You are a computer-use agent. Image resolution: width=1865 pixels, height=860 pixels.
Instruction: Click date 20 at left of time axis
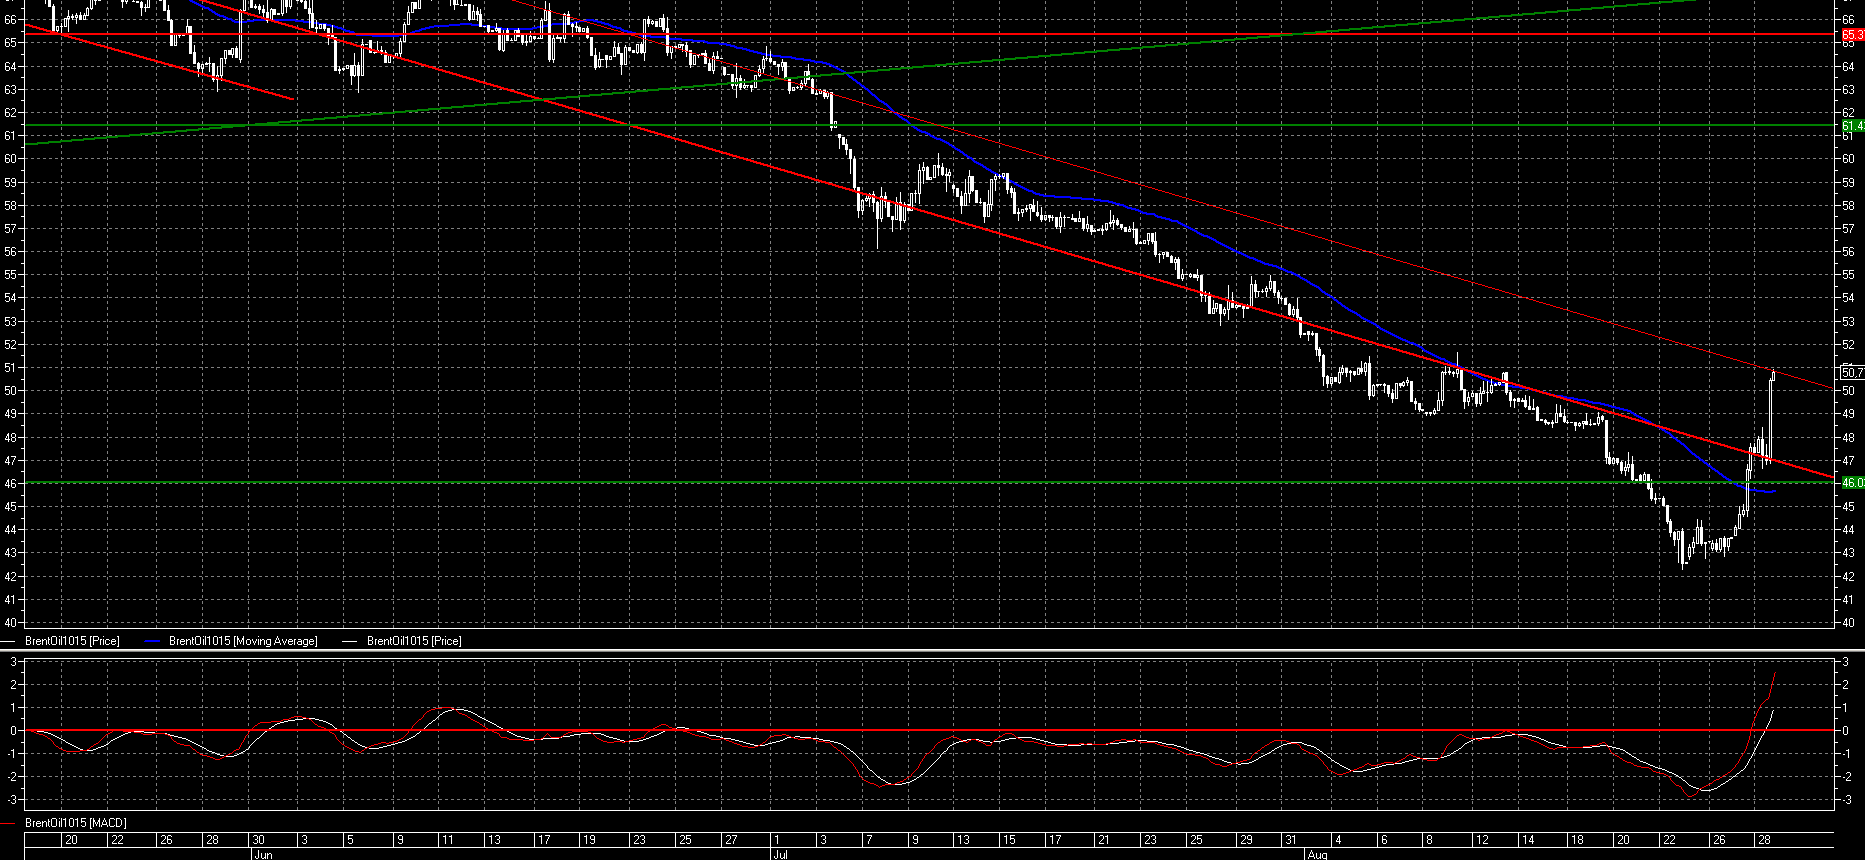tap(71, 840)
